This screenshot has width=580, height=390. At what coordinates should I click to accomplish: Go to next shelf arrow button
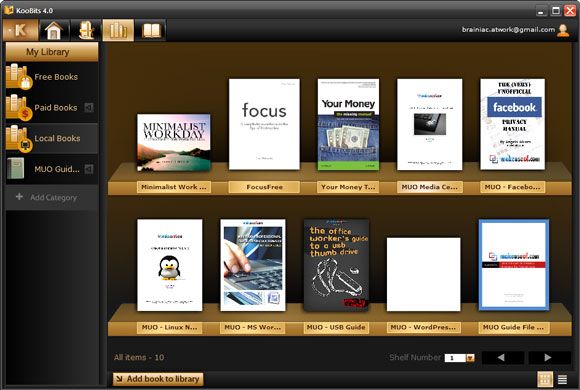(549, 357)
